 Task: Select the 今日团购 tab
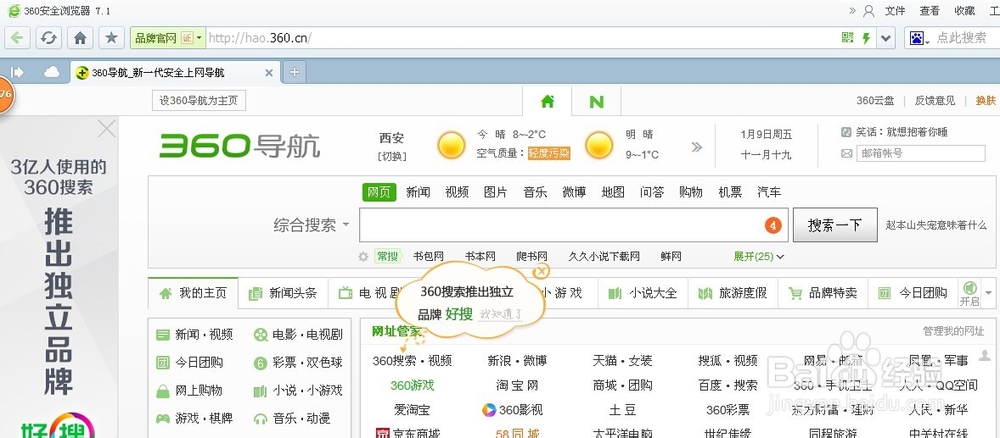[913, 293]
